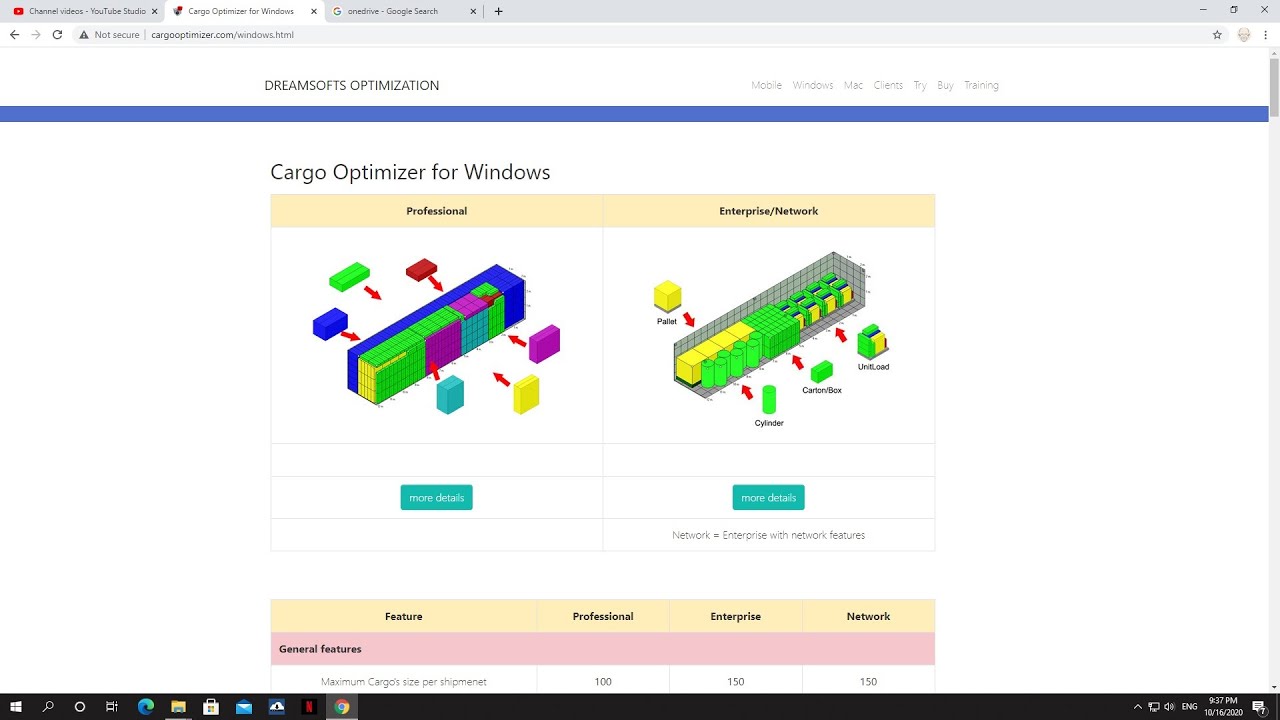Close the onedrive Google Search tab

click(x=474, y=11)
